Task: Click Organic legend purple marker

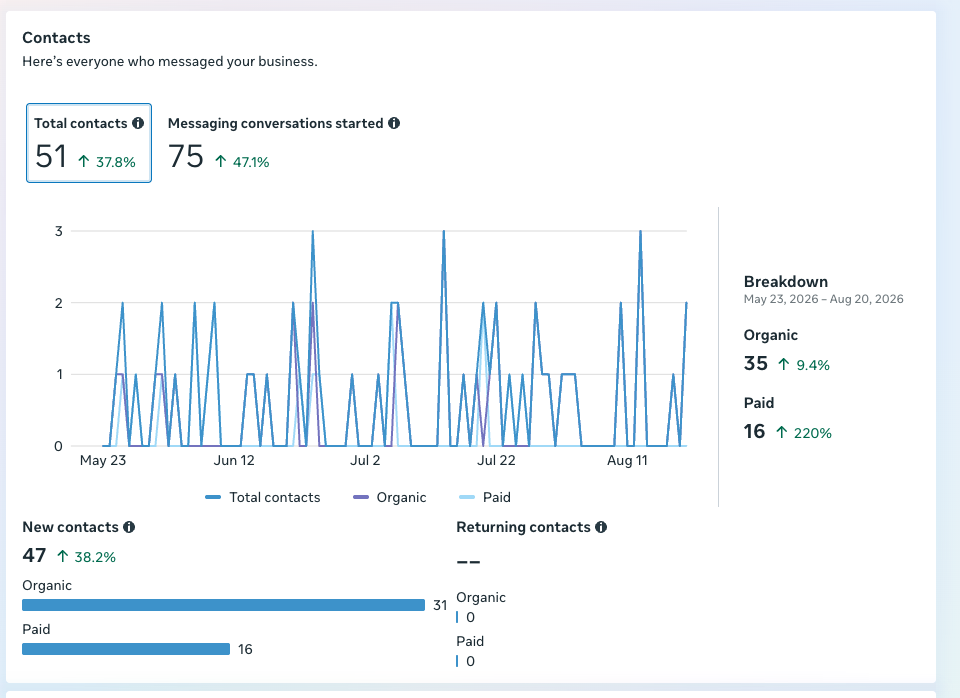Action: (361, 497)
